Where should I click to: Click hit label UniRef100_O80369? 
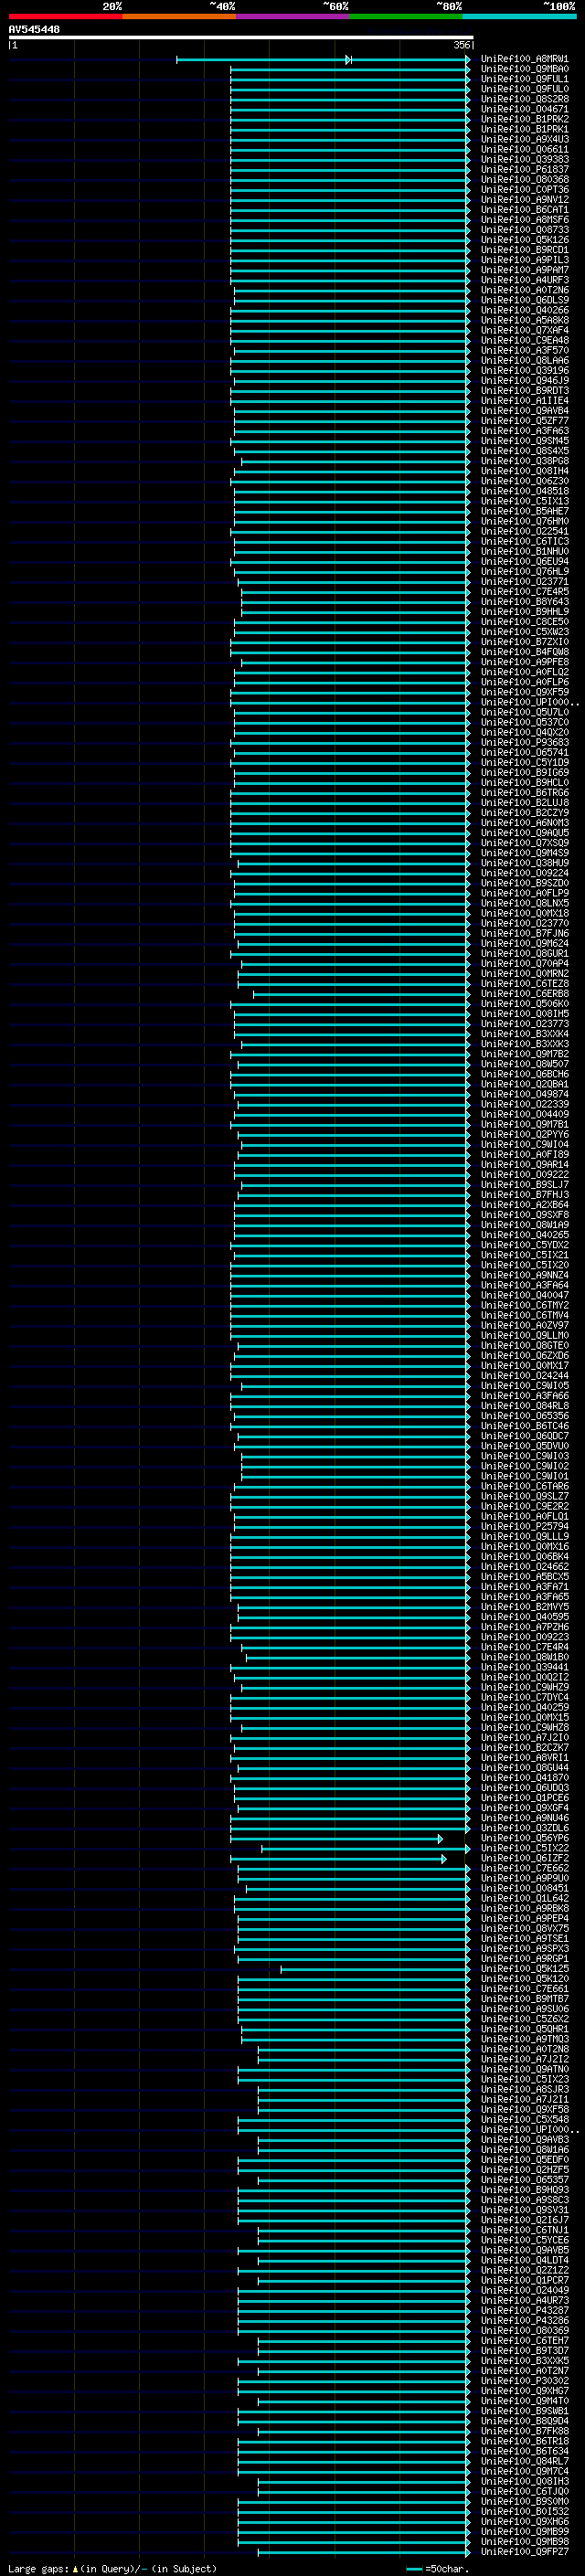coord(524,2330)
